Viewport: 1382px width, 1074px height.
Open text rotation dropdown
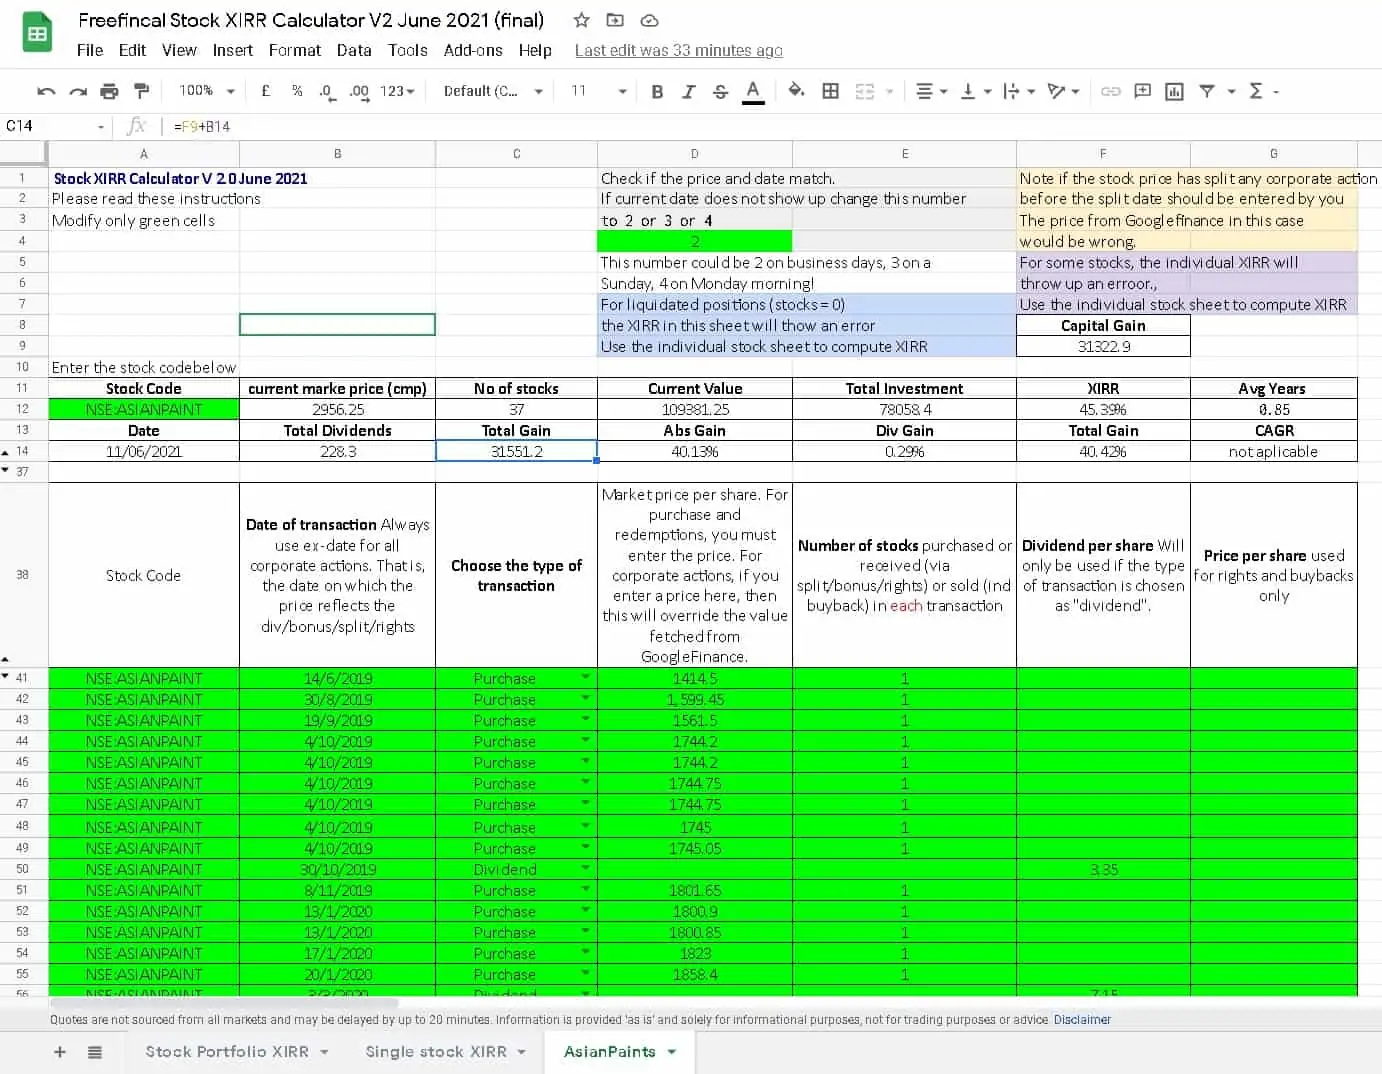point(1063,91)
